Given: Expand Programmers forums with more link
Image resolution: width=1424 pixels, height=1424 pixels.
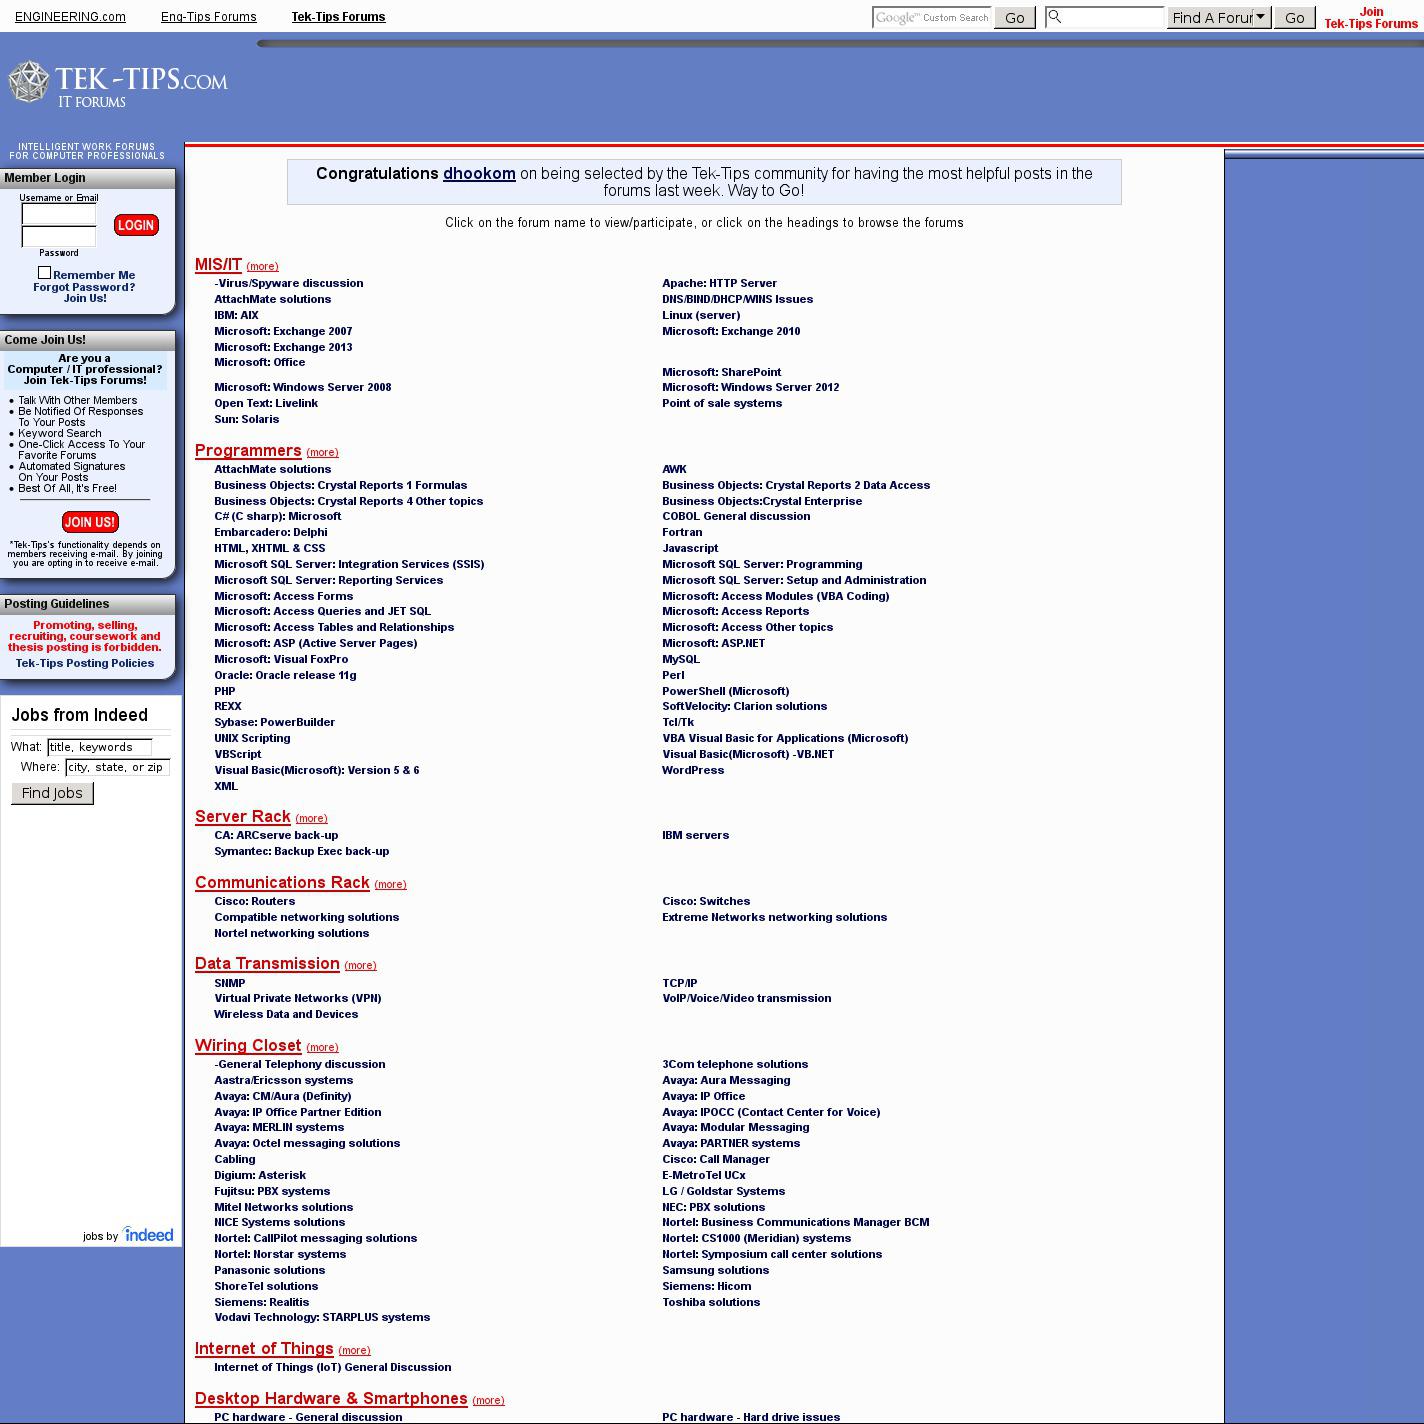Looking at the screenshot, I should point(322,452).
